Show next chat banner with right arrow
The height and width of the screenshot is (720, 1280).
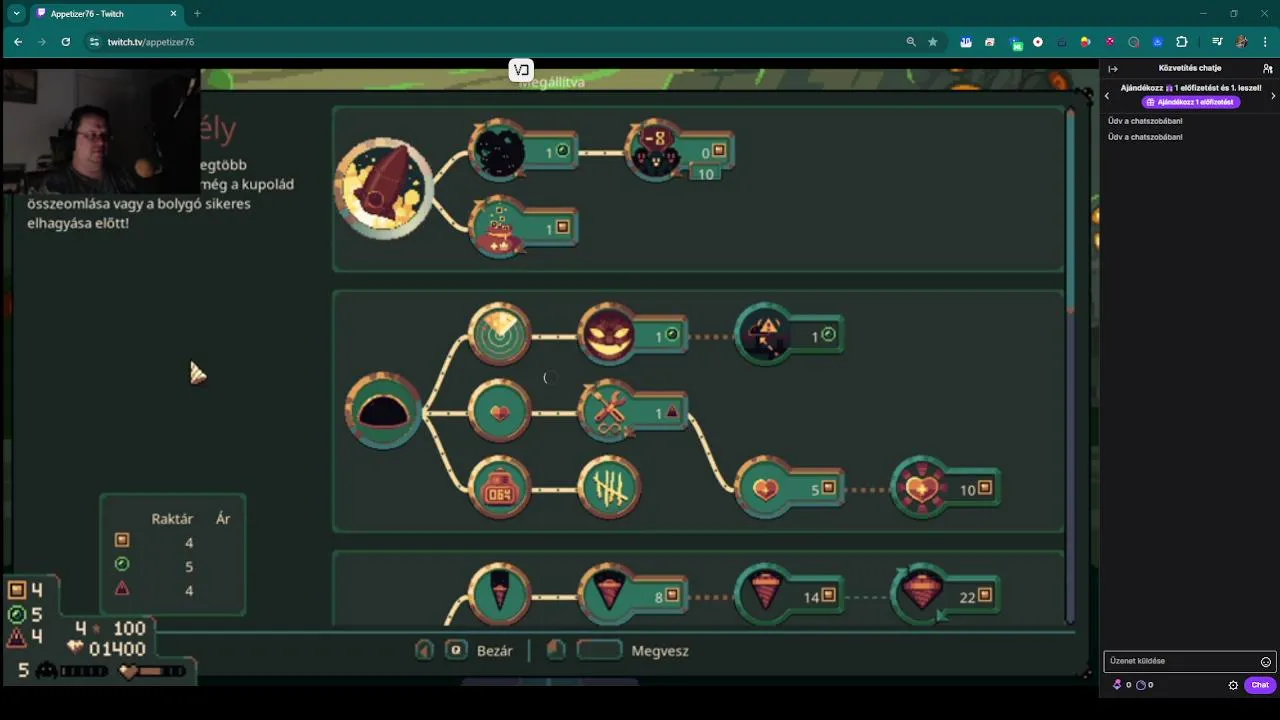(1273, 96)
